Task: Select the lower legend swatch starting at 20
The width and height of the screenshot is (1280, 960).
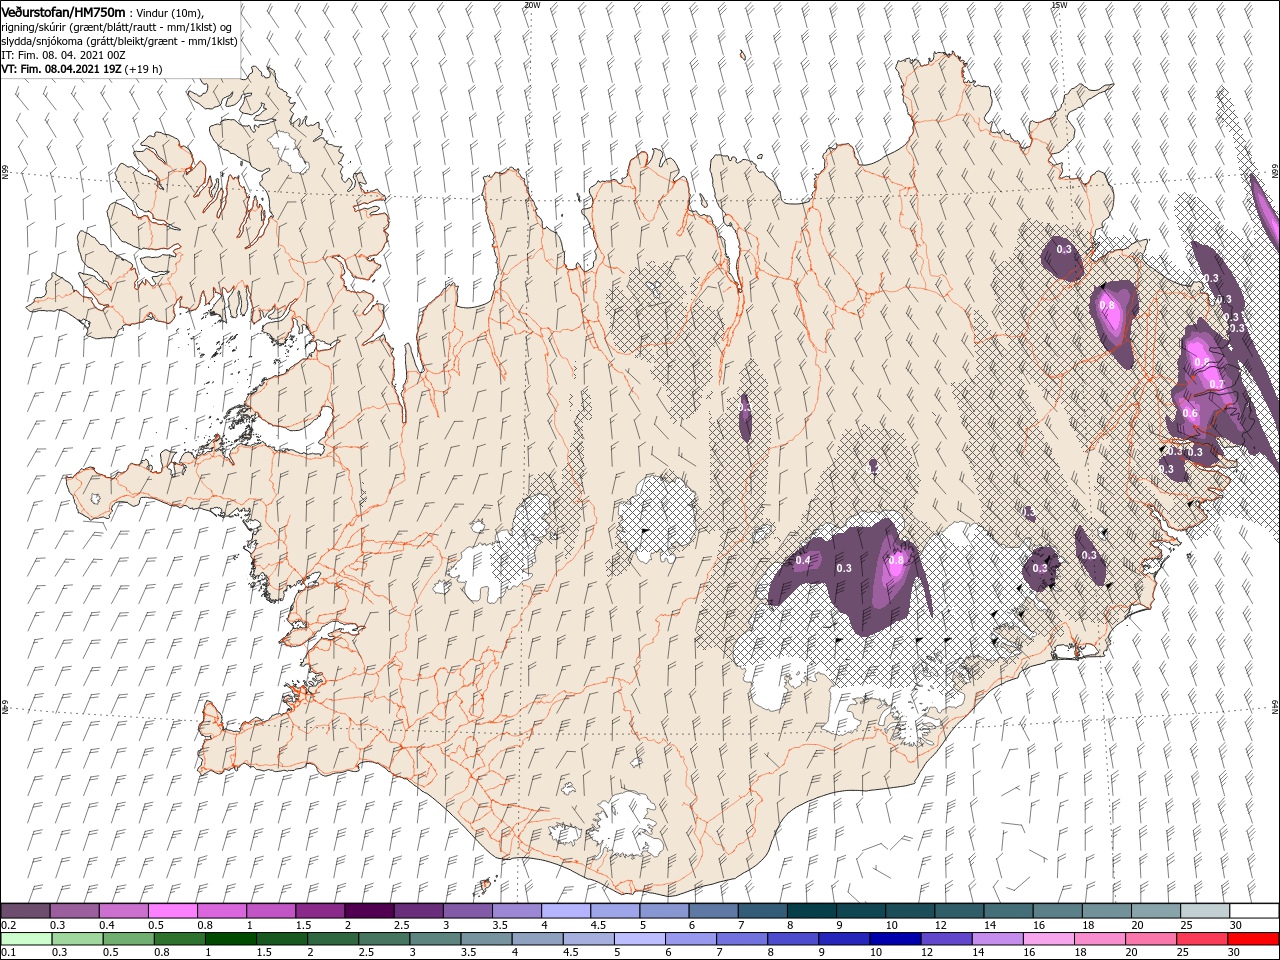Action: point(1149,939)
